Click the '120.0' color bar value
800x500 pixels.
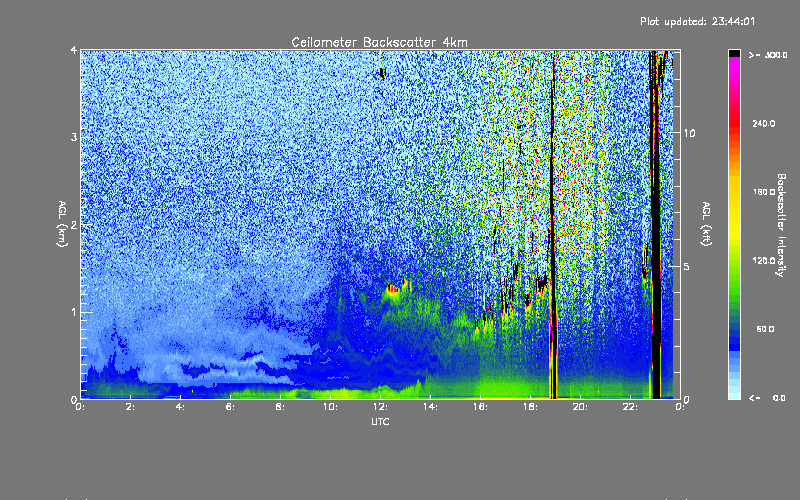(764, 260)
